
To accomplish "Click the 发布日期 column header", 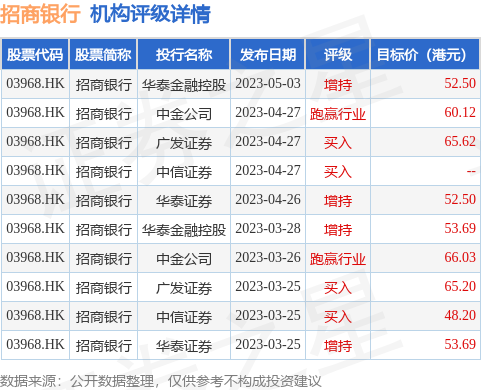I will 268,54.
